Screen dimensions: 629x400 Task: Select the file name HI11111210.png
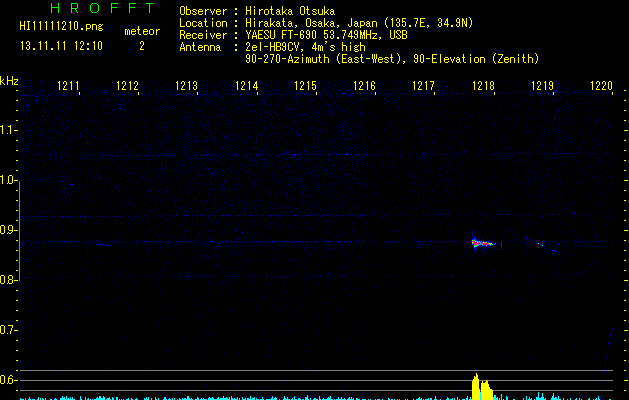coord(61,27)
